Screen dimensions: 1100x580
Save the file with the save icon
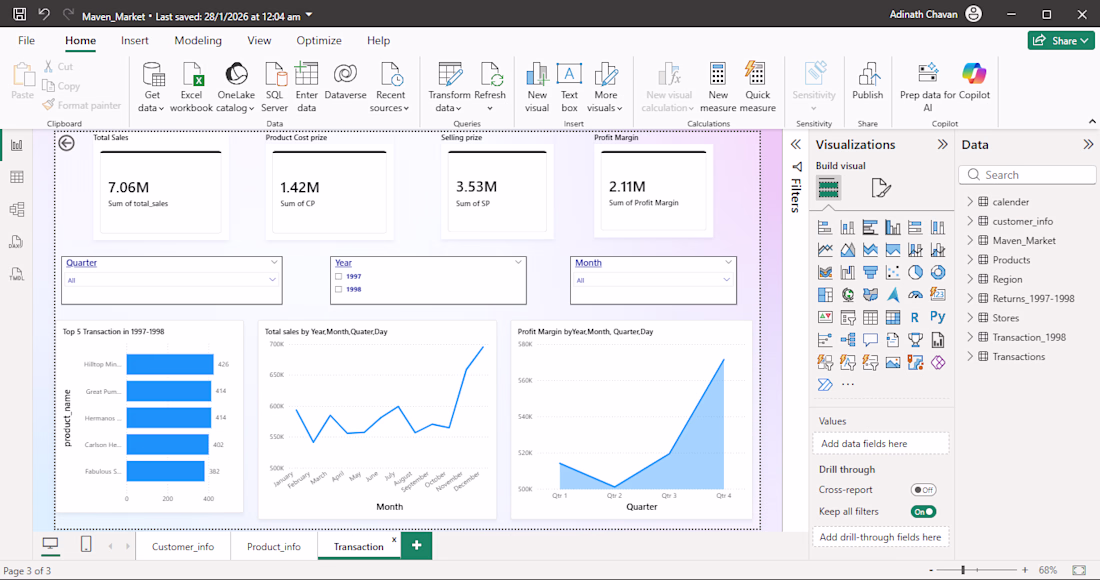tap(20, 14)
